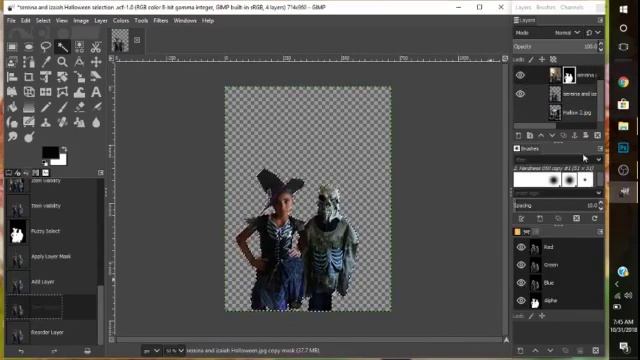Image resolution: width=640 pixels, height=360 pixels.
Task: Anchor the floating layer in Layers panel
Action: (x=574, y=136)
